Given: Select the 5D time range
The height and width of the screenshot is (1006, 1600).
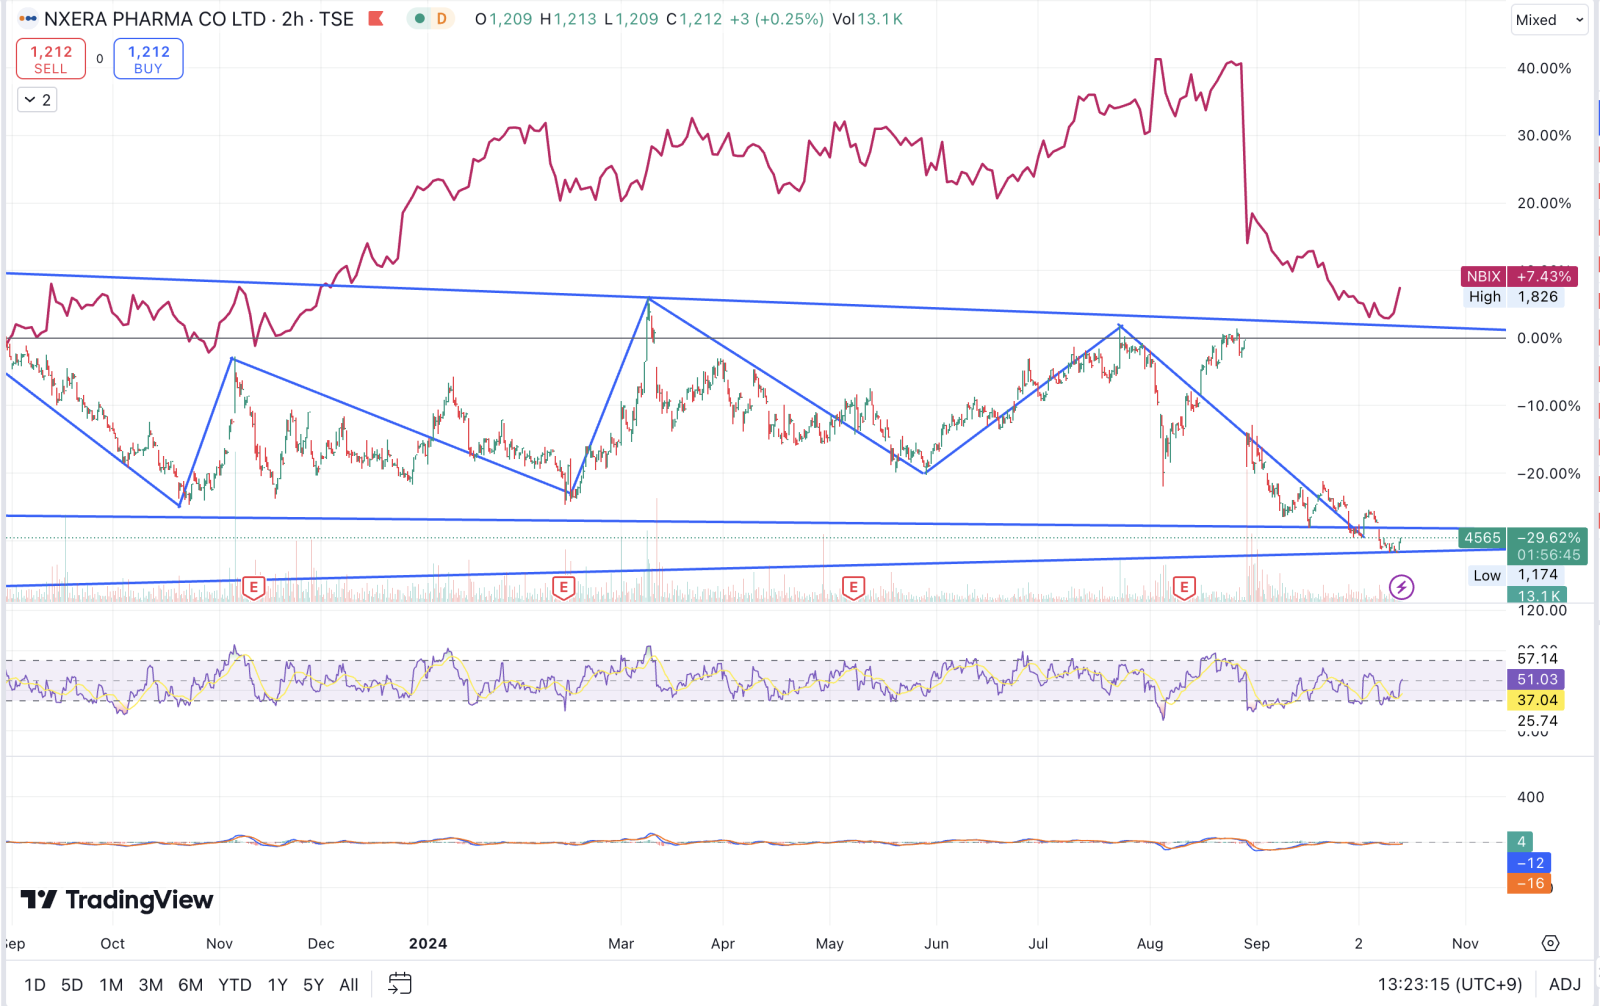Looking at the screenshot, I should (x=72, y=985).
